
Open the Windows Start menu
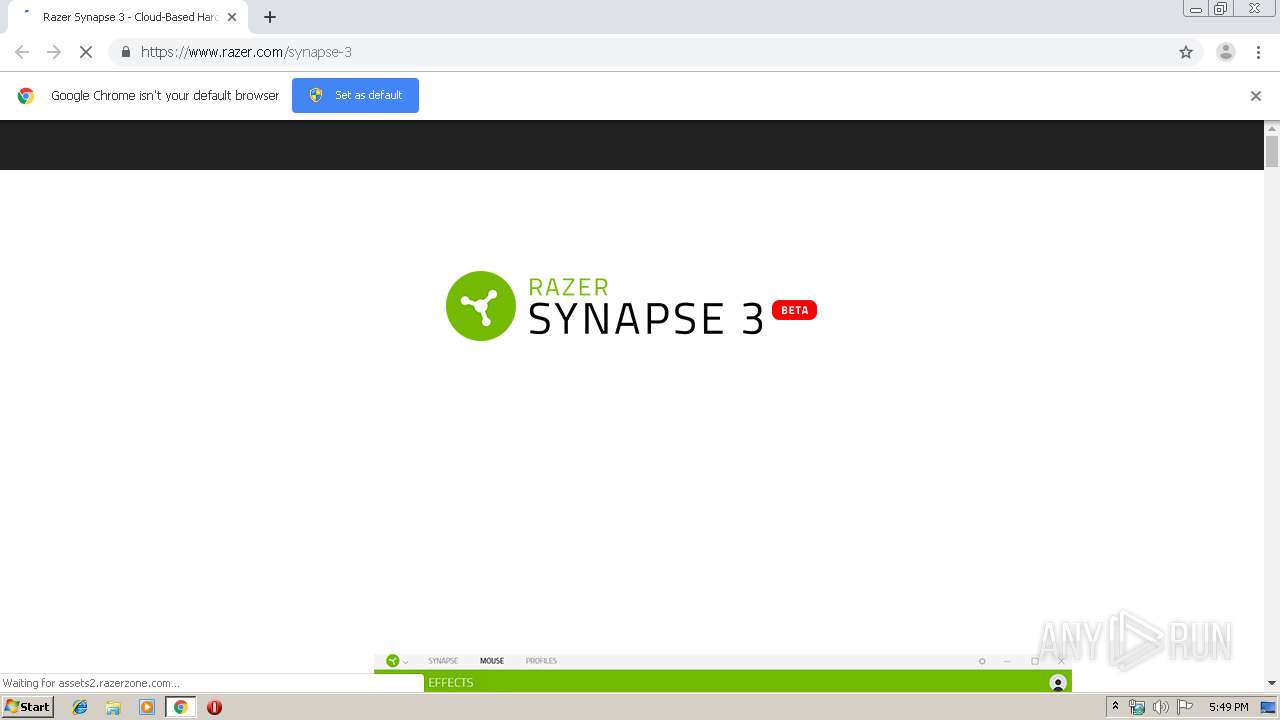27,707
